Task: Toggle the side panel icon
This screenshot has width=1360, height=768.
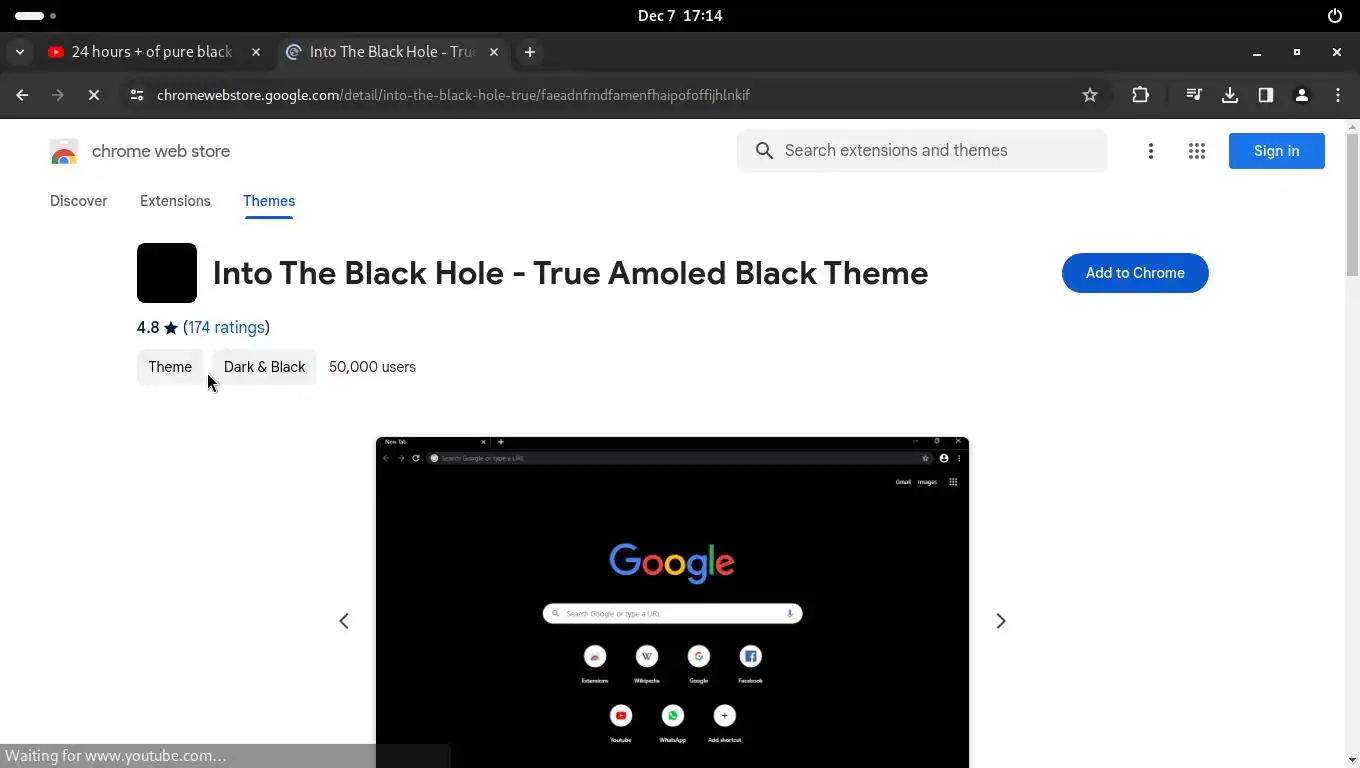Action: click(x=1266, y=95)
